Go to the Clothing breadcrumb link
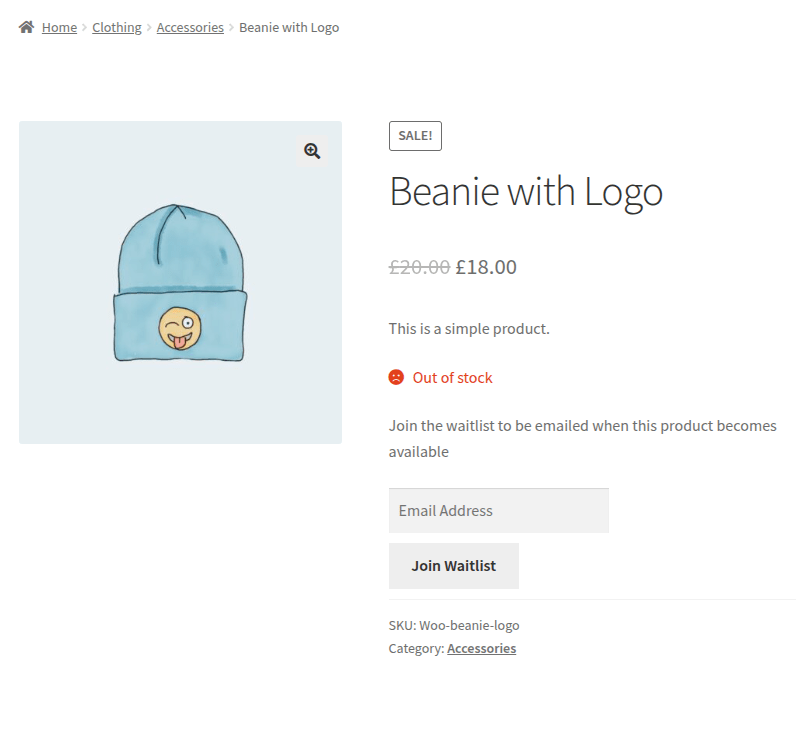Screen dimensions: 796x738 click(117, 28)
